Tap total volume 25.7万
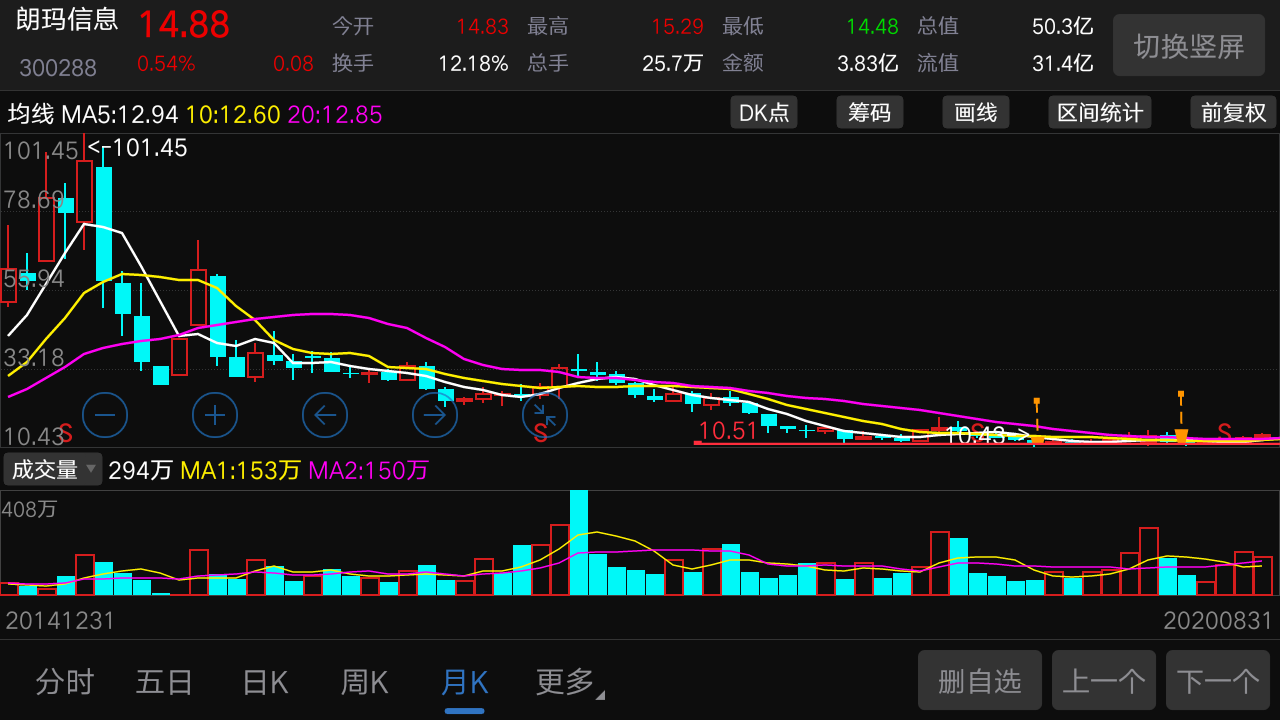 coord(672,64)
